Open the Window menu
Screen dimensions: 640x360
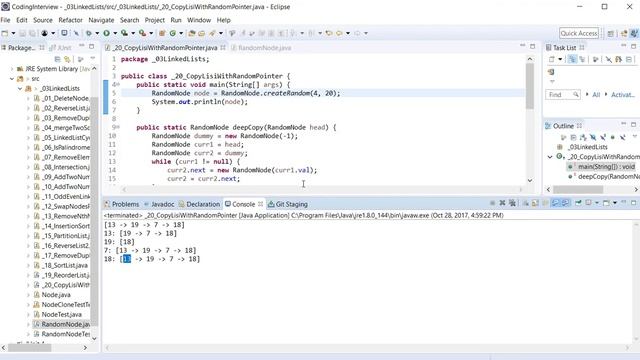pos(199,20)
